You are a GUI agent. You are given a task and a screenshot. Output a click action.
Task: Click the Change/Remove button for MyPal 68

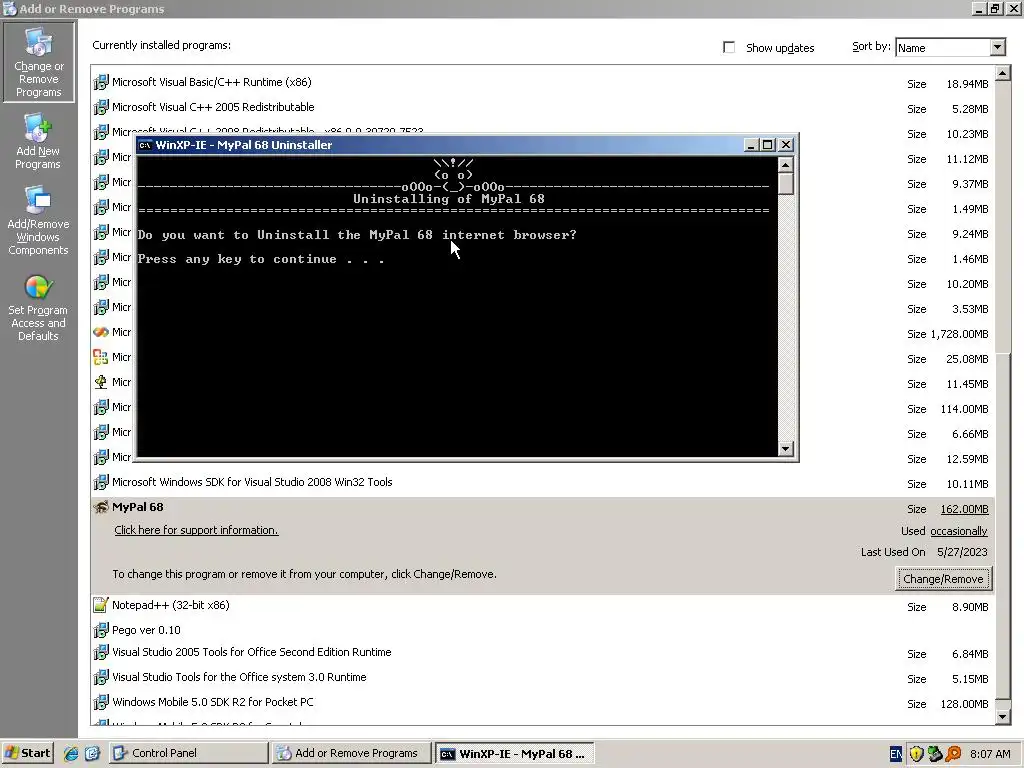click(x=943, y=579)
